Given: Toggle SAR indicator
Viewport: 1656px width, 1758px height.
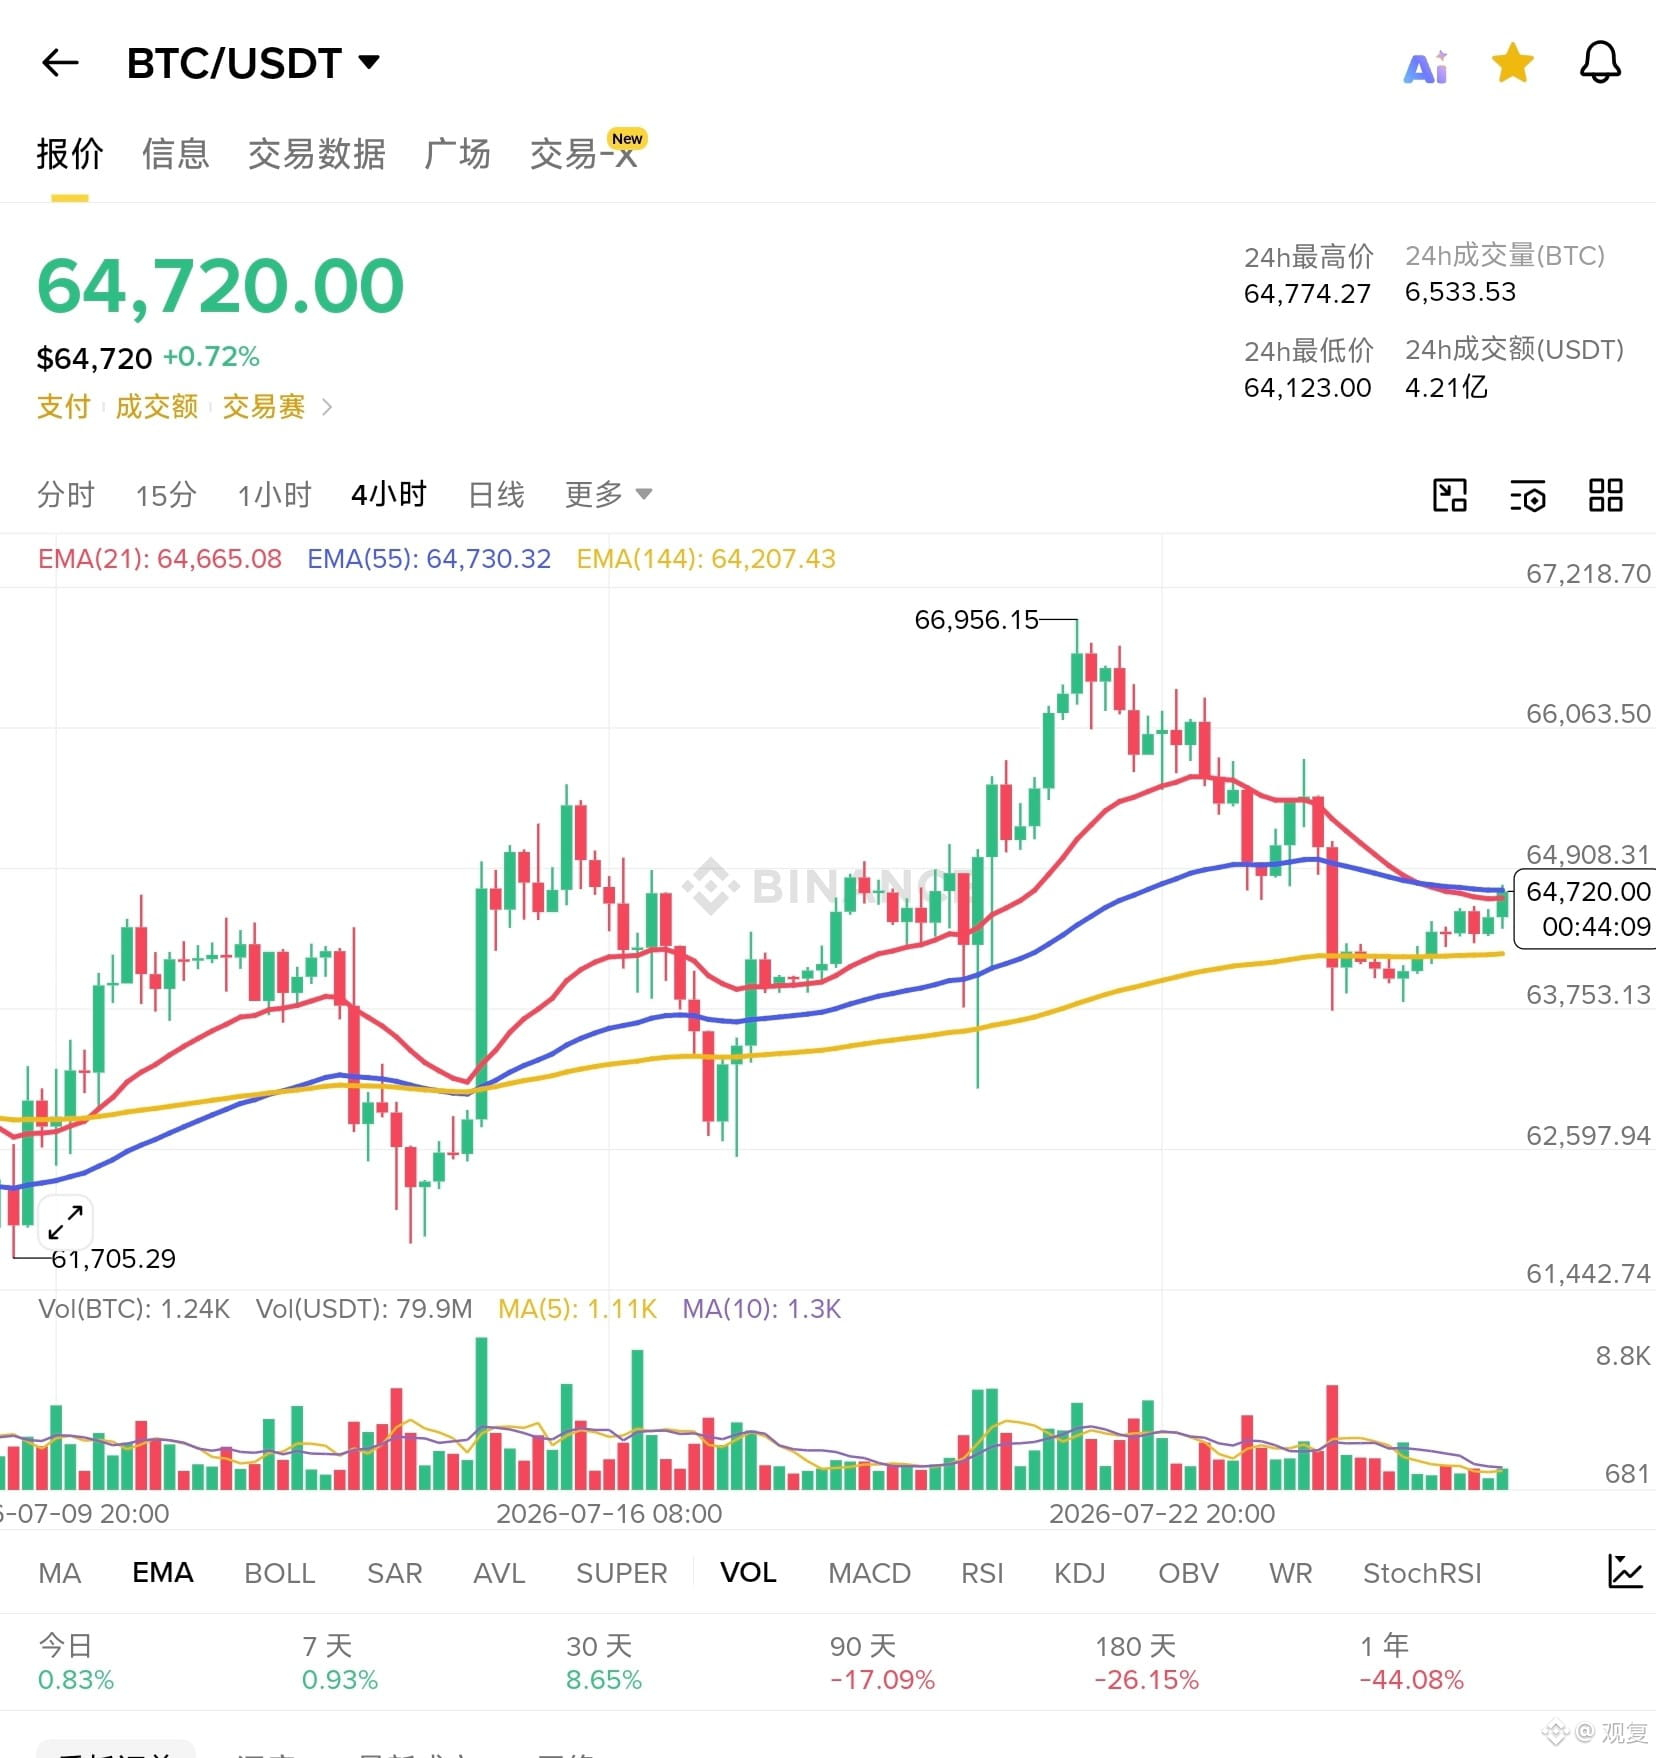Looking at the screenshot, I should click(395, 1573).
